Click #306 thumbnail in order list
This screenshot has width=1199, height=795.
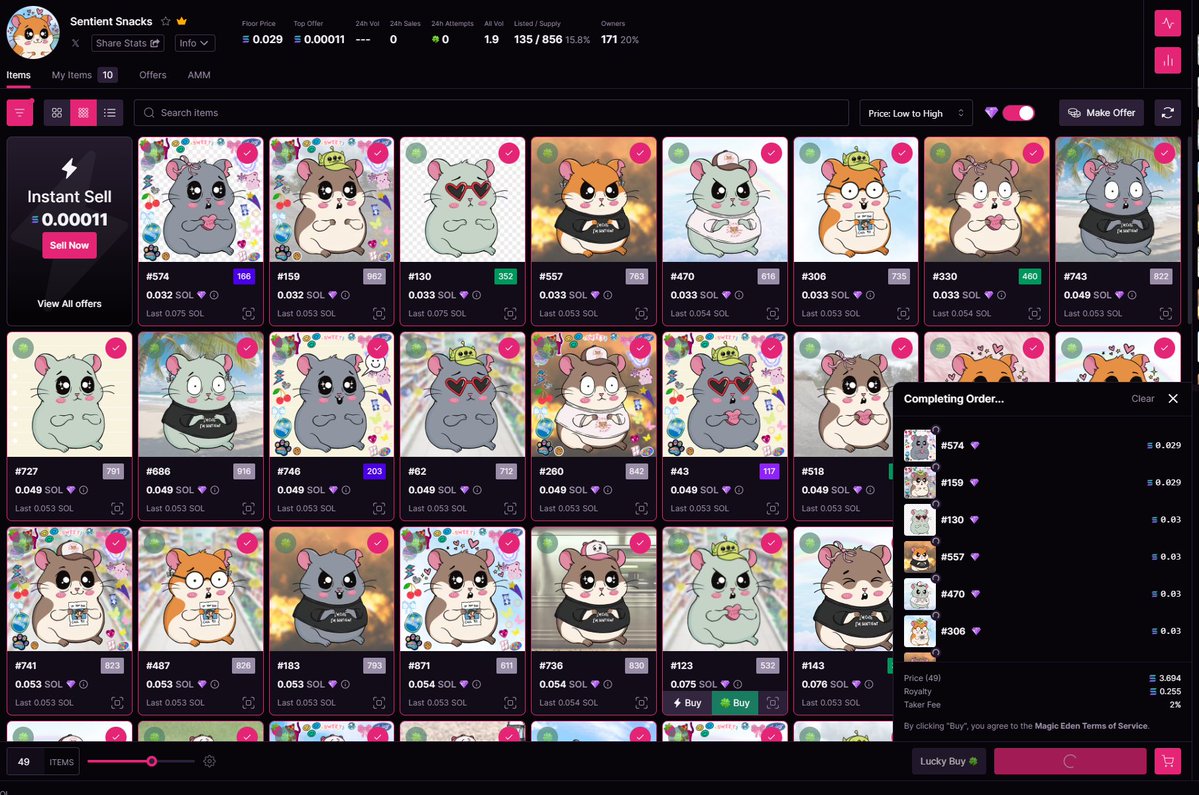point(920,631)
